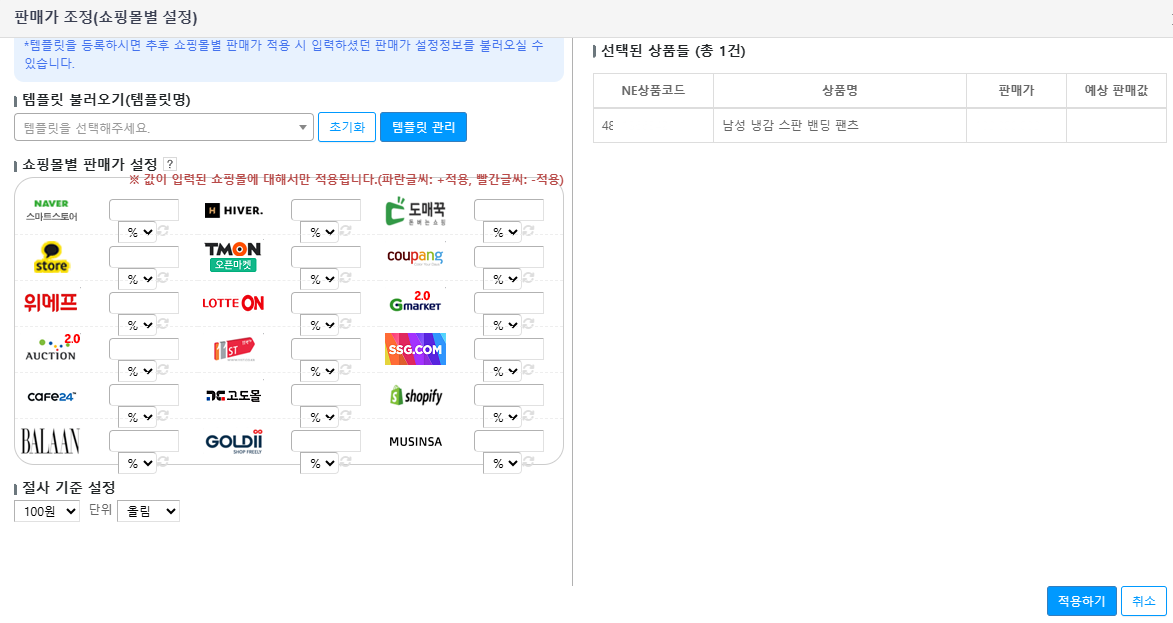
Task: Click the Naver Smartstore price input field
Action: click(x=144, y=210)
